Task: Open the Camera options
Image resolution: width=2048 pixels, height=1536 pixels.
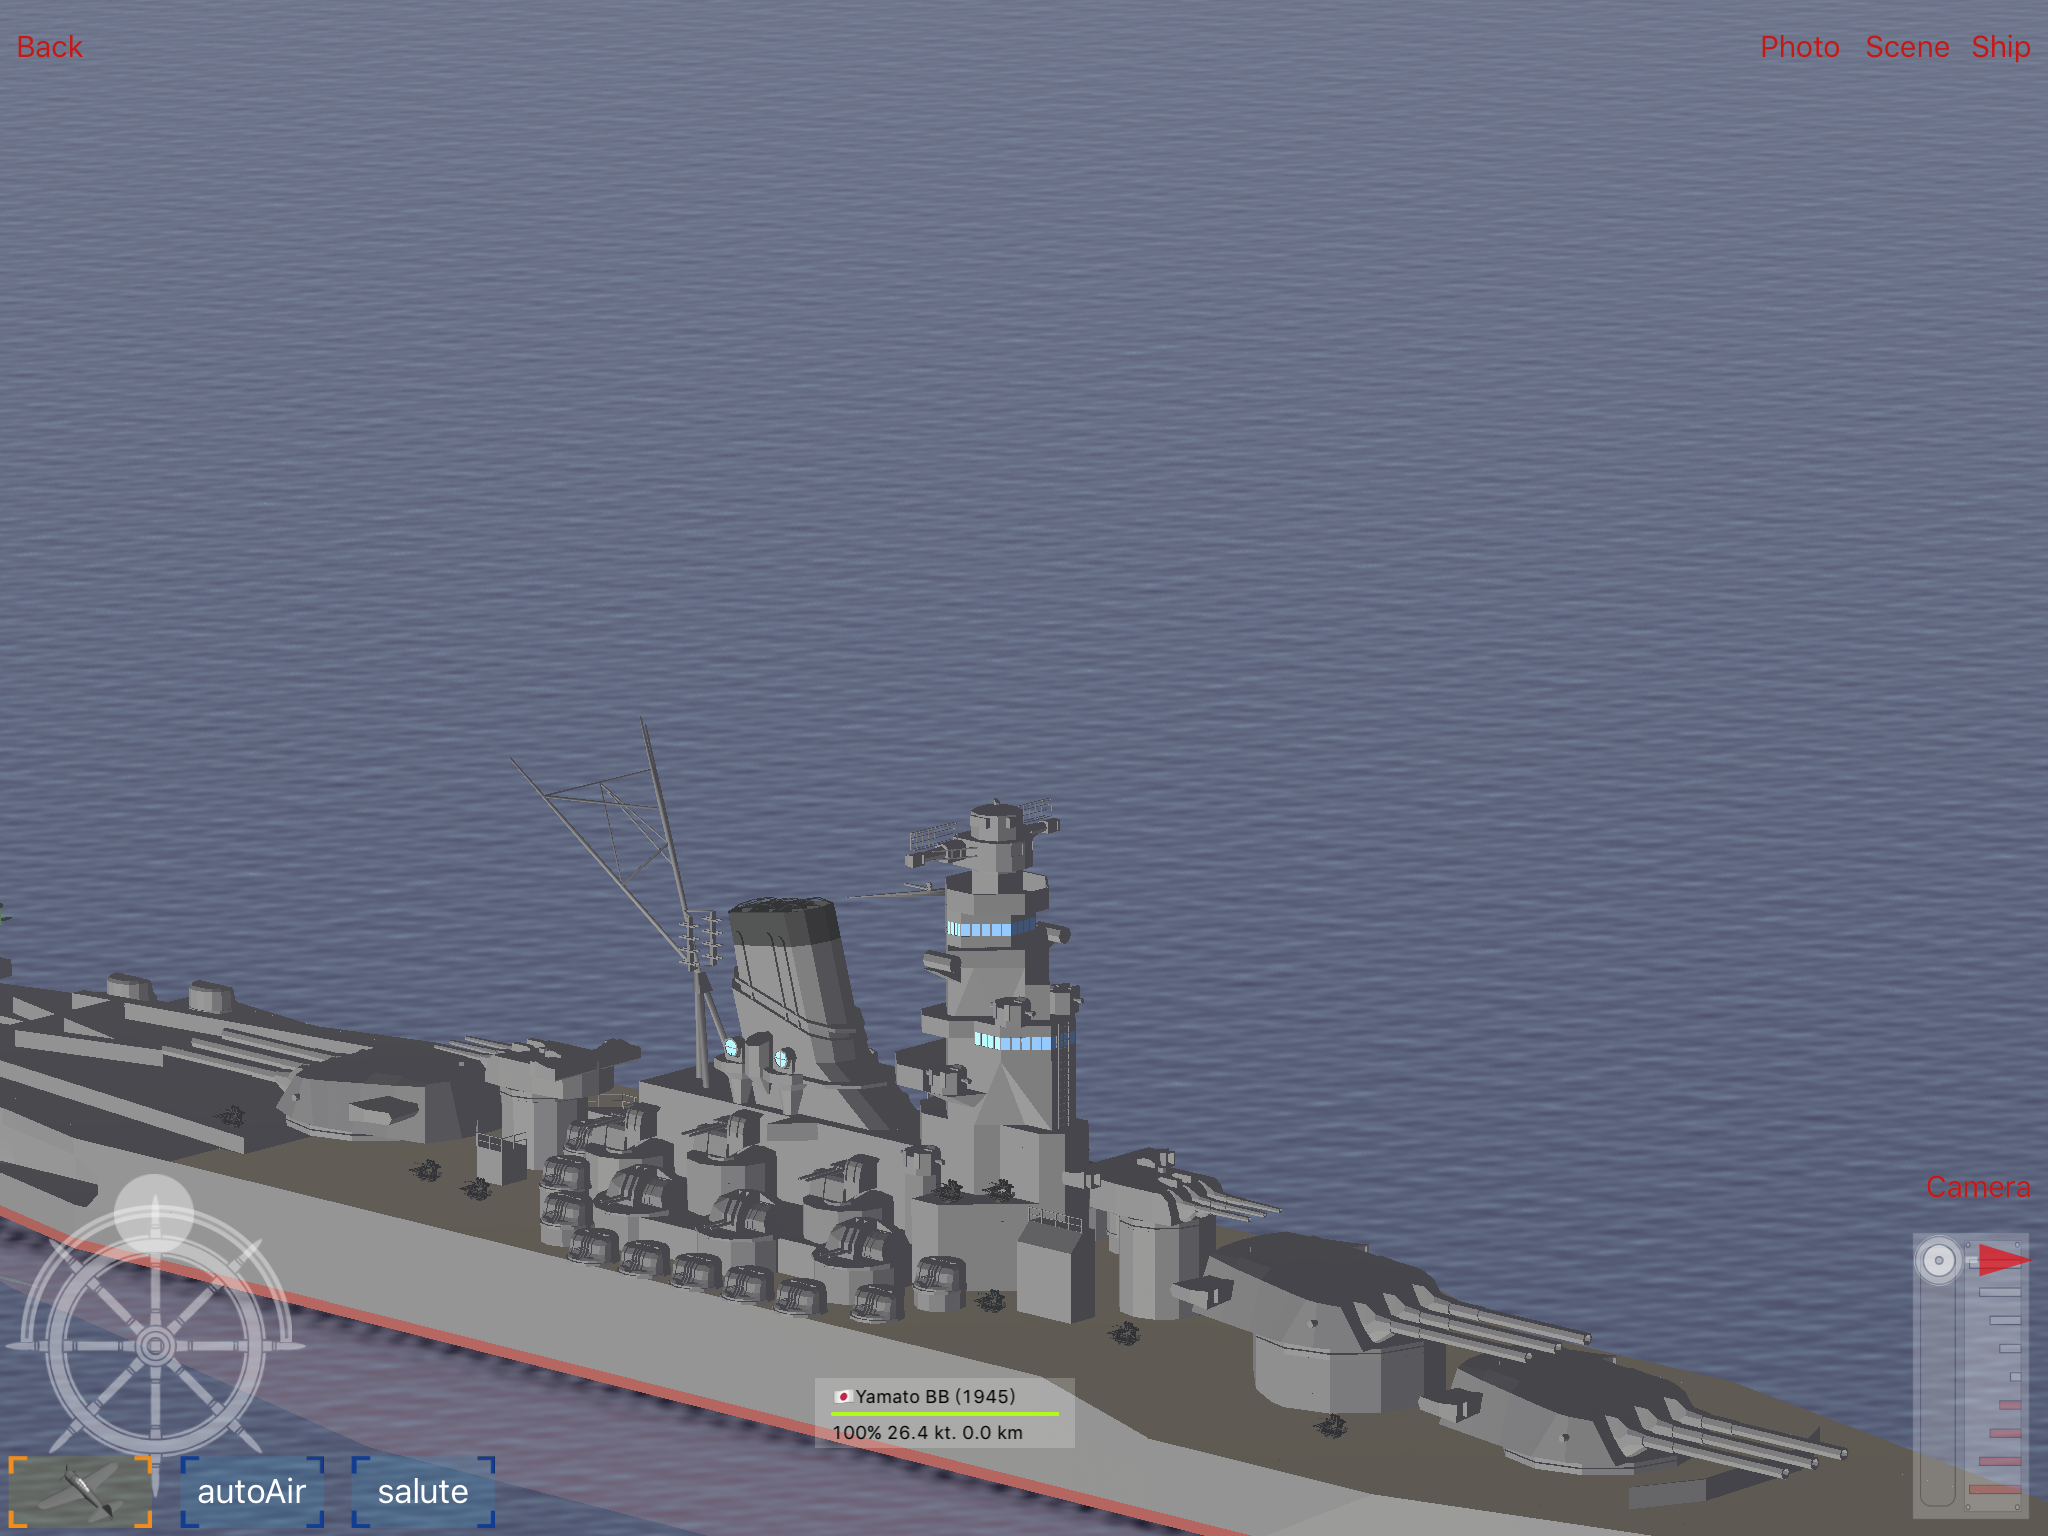Action: pyautogui.click(x=1977, y=1187)
